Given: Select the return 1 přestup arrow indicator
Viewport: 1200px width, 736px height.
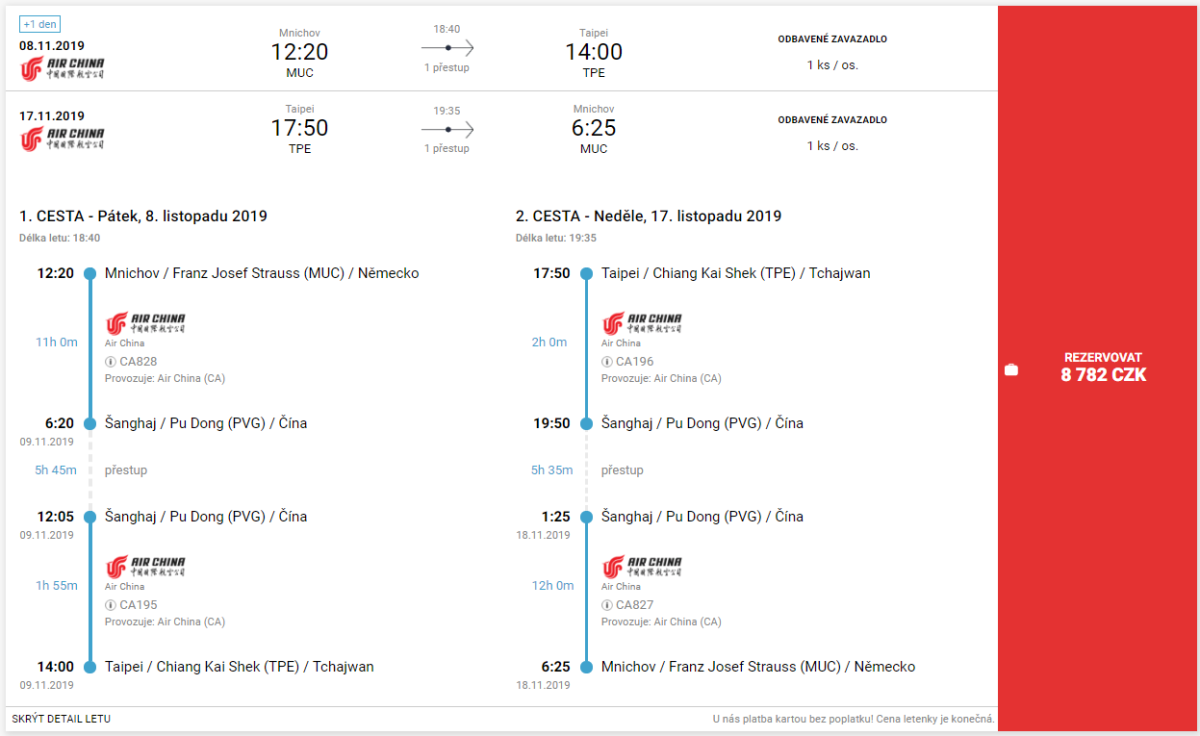Looking at the screenshot, I should pyautogui.click(x=447, y=130).
